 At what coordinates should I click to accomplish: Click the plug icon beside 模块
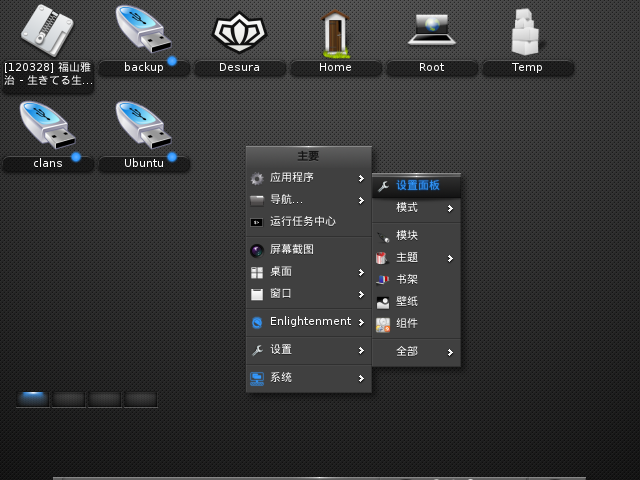(x=383, y=236)
